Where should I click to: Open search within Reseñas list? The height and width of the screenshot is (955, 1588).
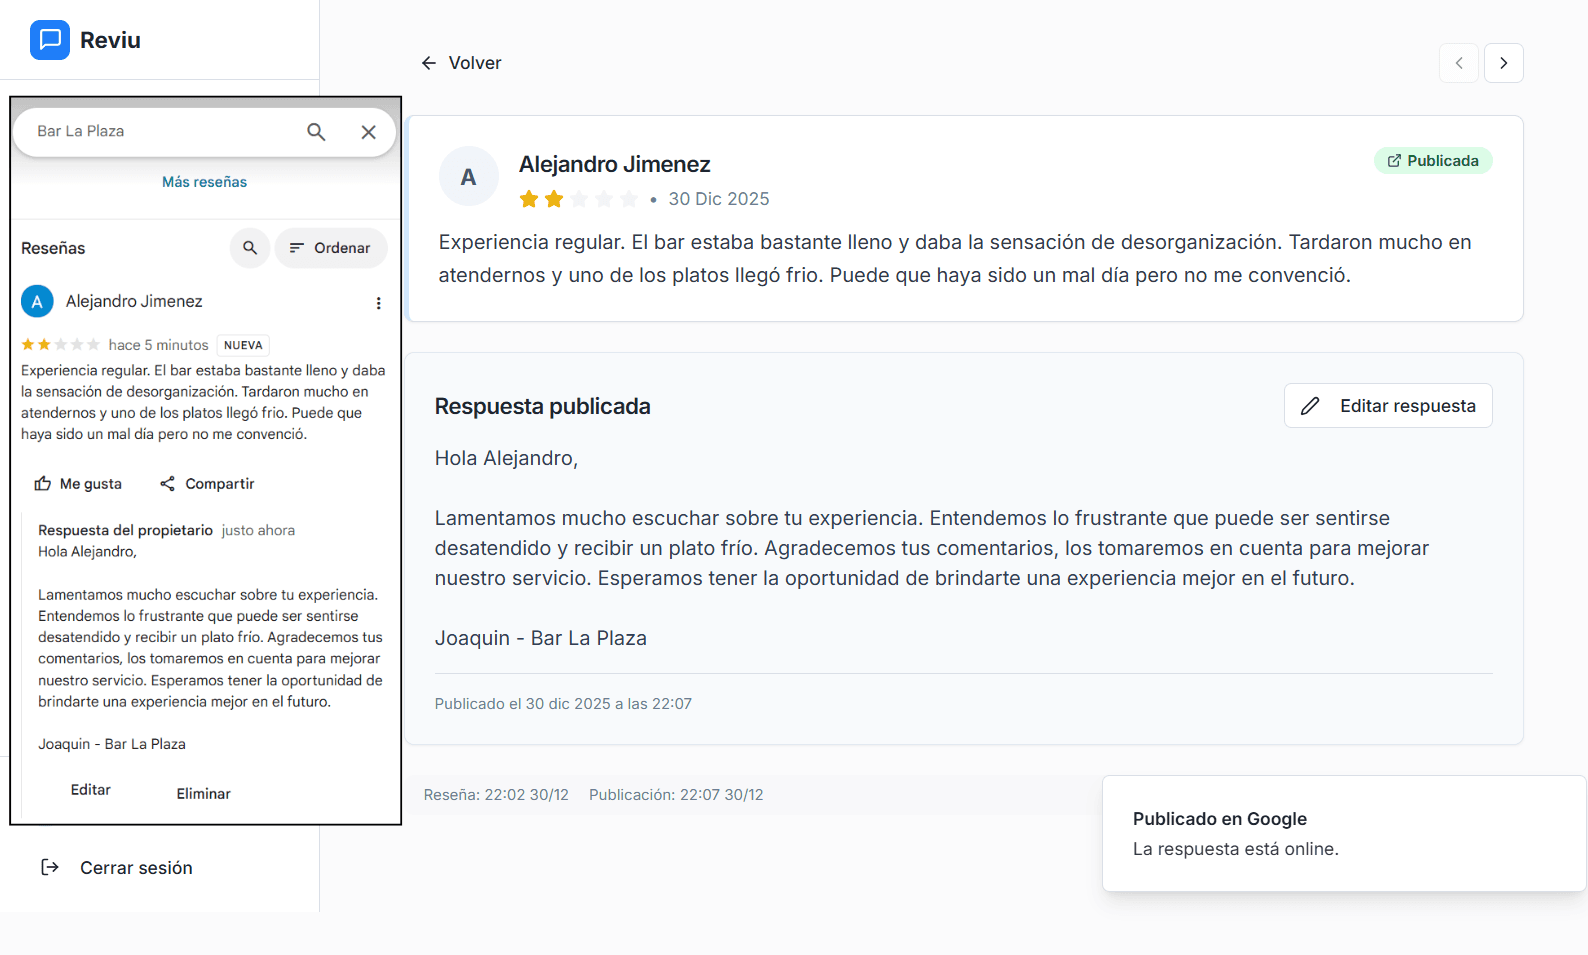pyautogui.click(x=250, y=248)
